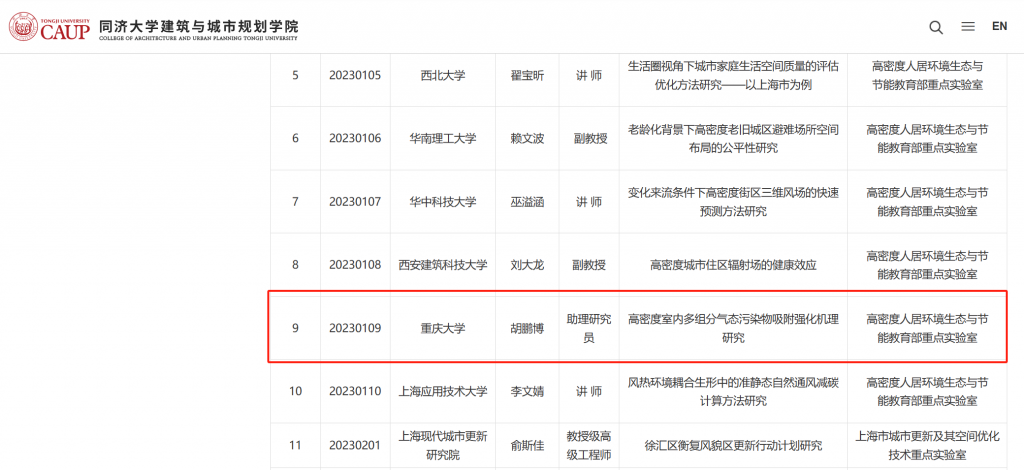Click the search magnifier icon in header
Viewport: 1024px width, 470px height.
[936, 27]
